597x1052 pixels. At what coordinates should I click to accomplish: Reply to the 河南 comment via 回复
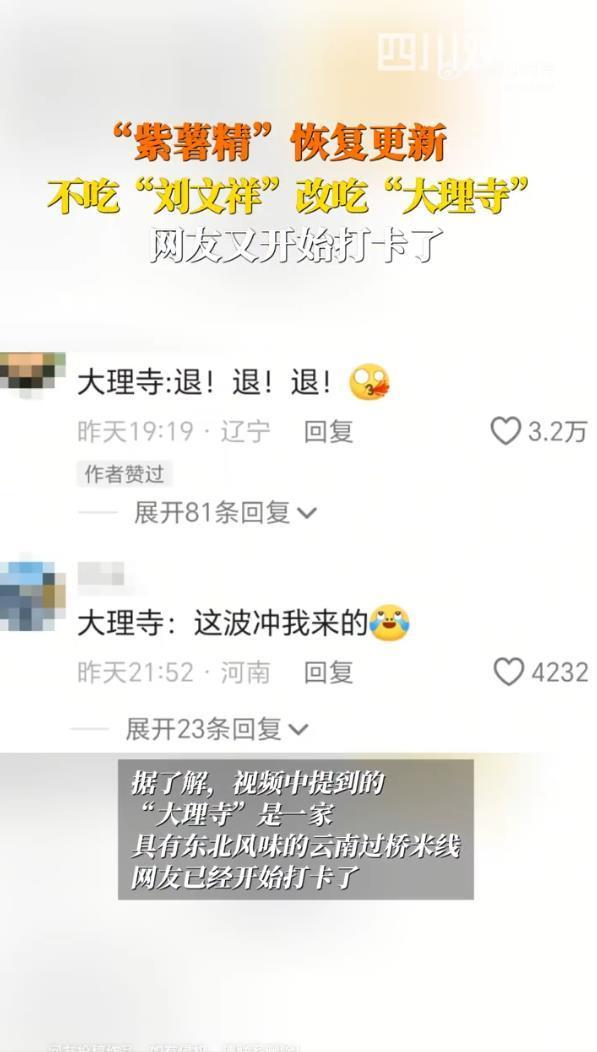(329, 672)
